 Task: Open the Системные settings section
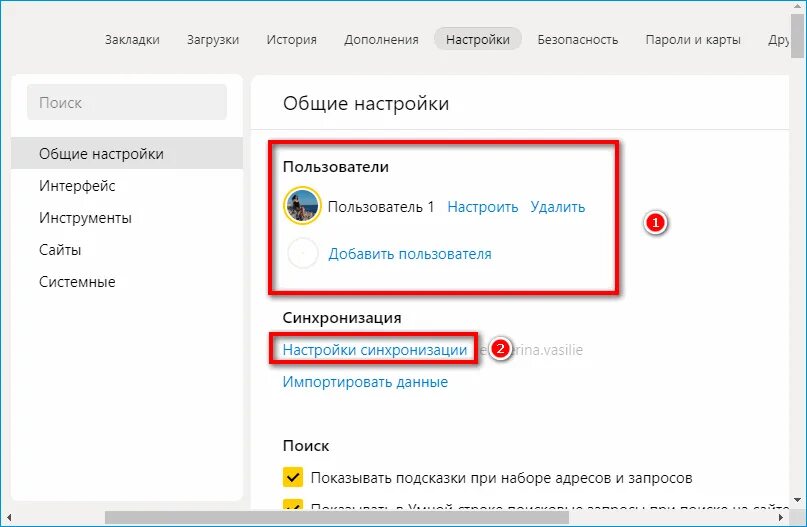click(77, 282)
